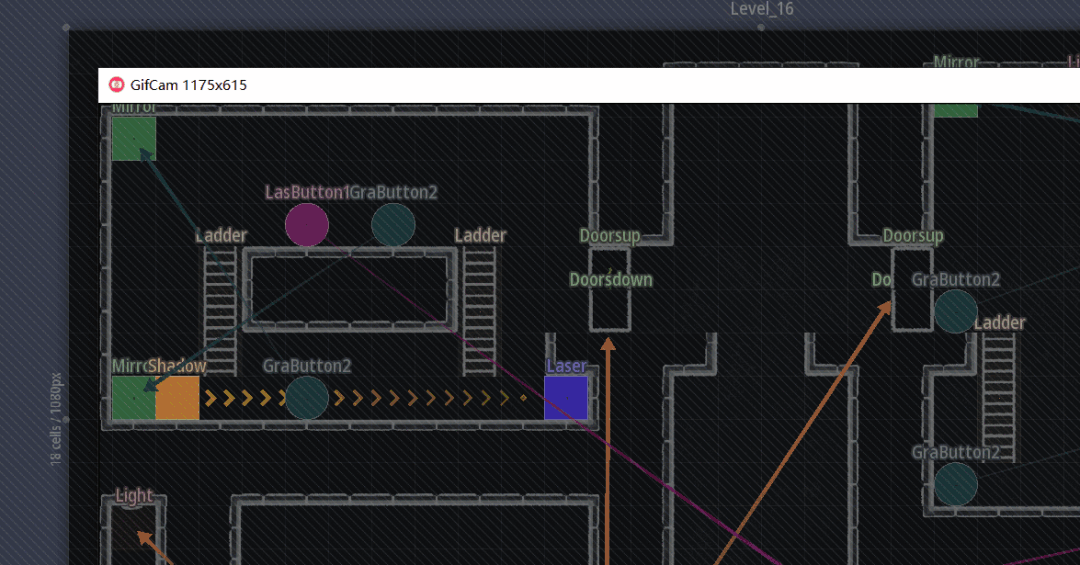
Task: Select the Light entity in bottom-left room
Action: [134, 525]
